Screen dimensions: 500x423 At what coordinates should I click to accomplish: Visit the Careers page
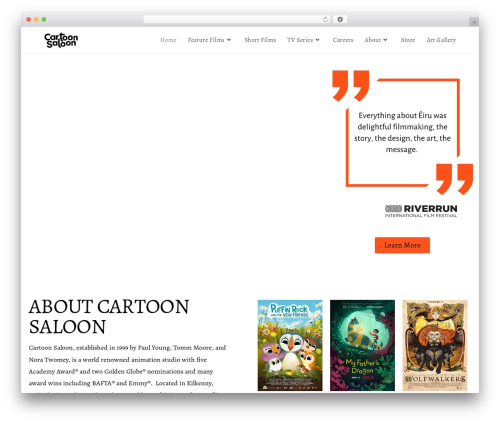343,40
